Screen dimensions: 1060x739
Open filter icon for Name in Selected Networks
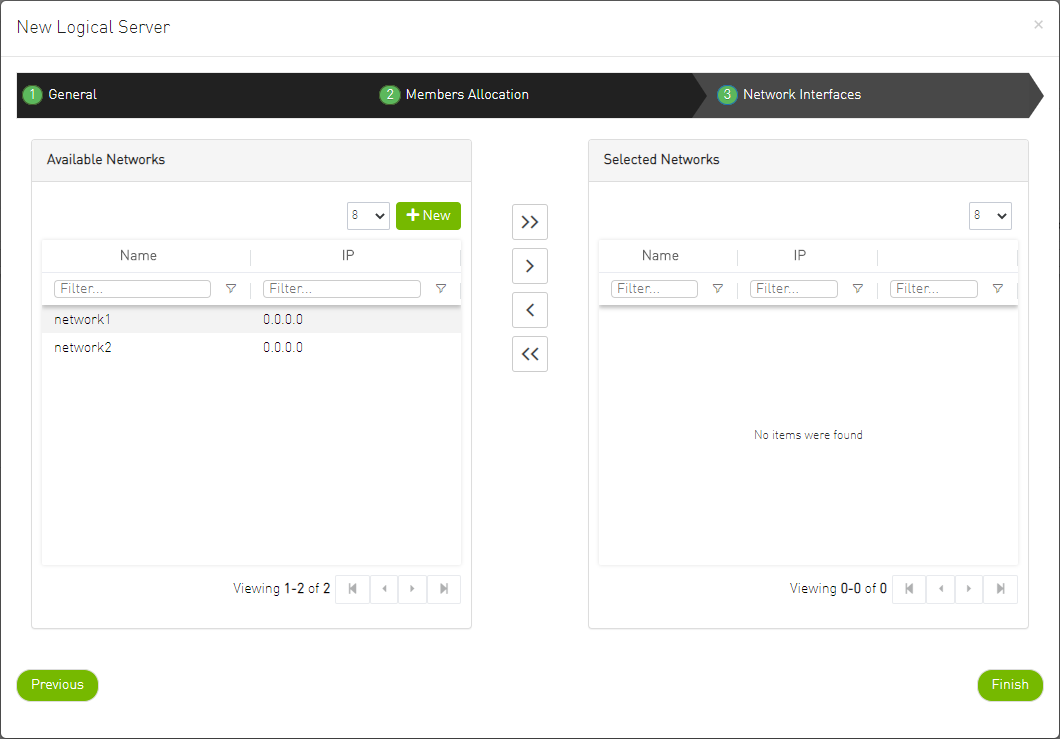coord(717,288)
